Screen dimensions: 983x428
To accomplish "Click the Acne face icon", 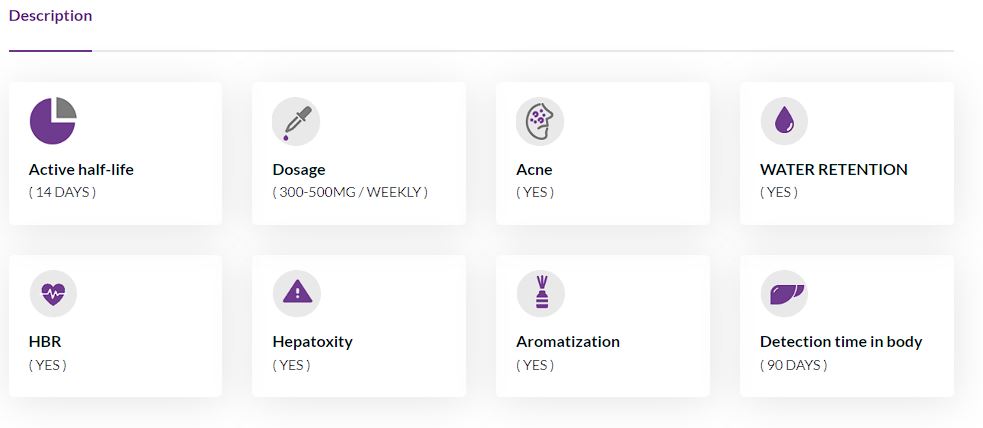I will [x=540, y=122].
